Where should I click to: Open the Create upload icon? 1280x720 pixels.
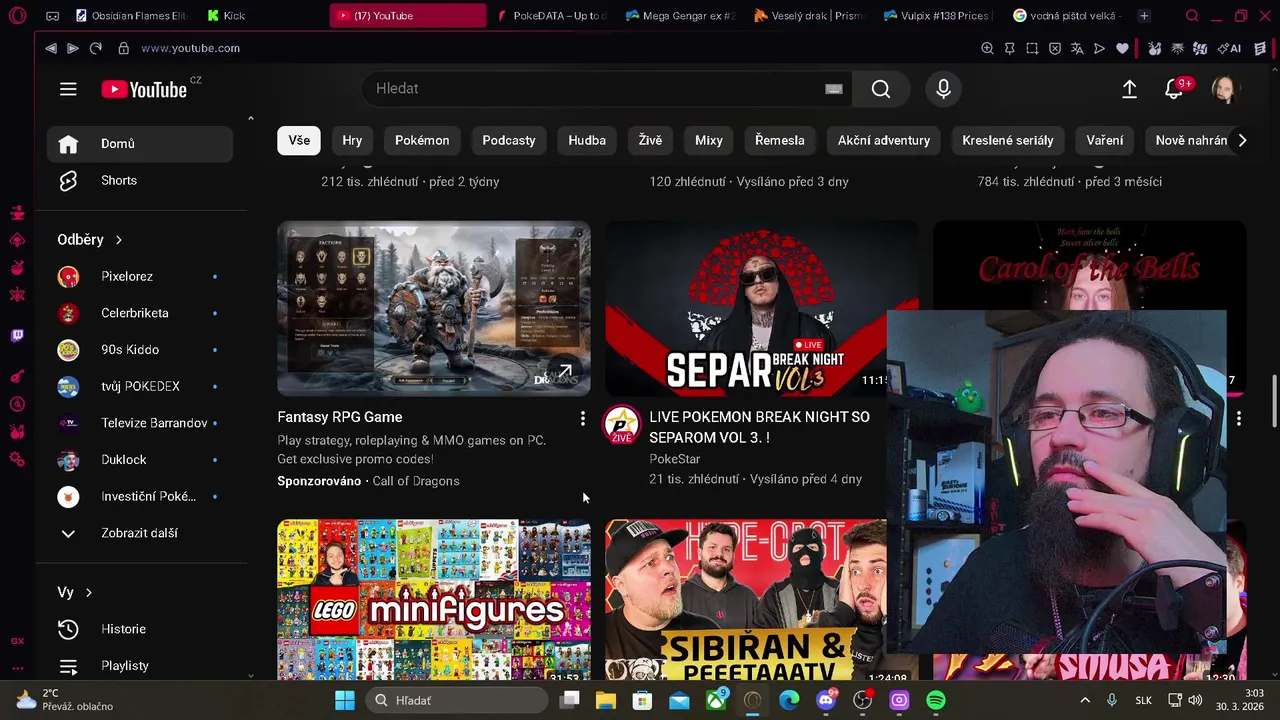coord(1129,89)
